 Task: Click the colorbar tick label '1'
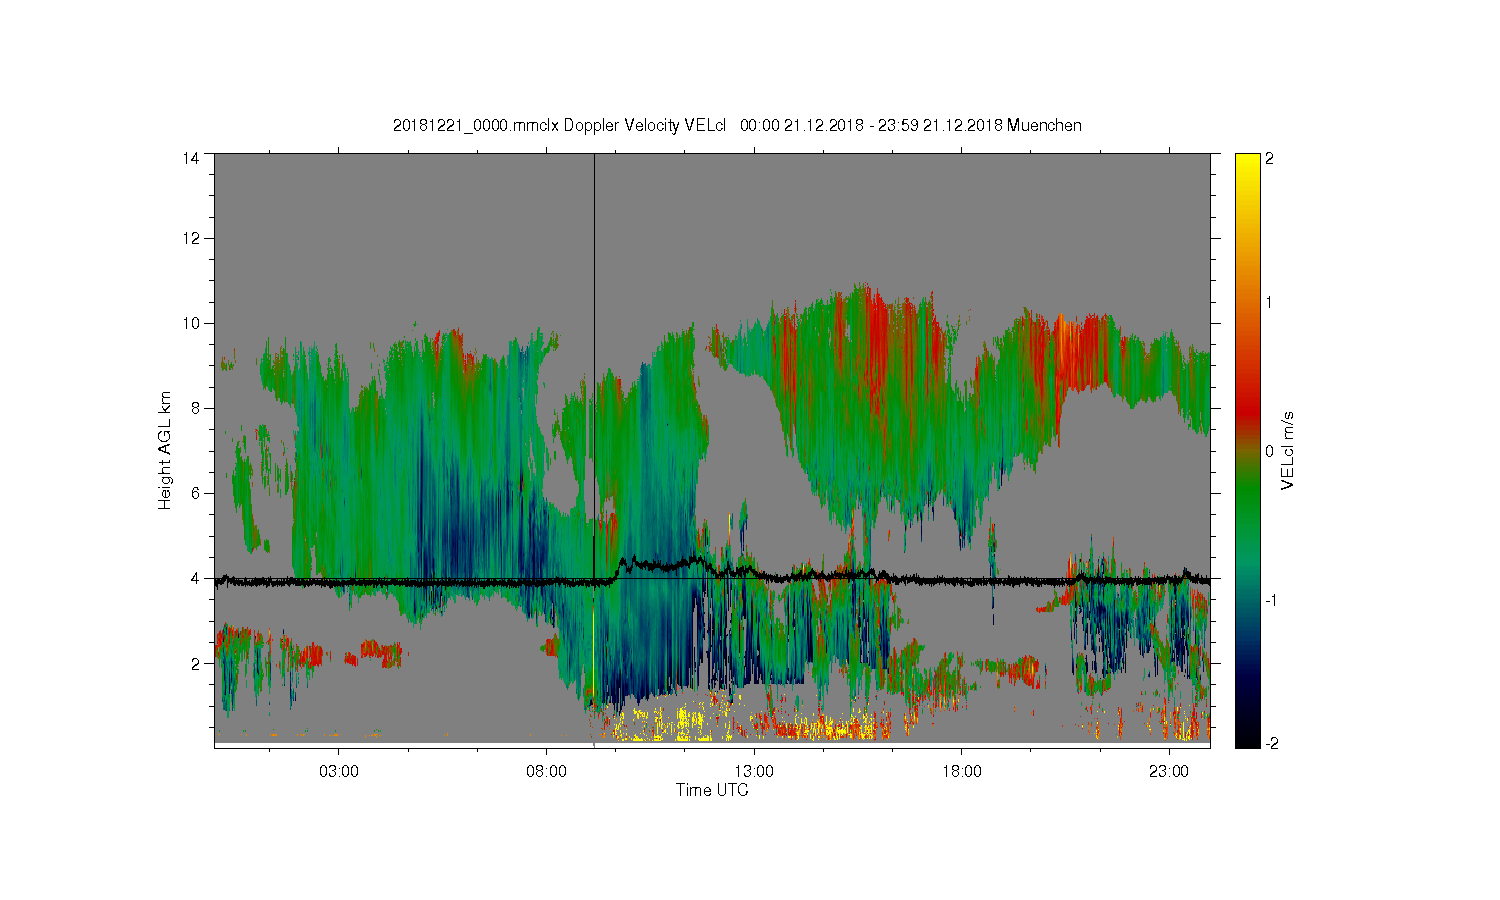(1270, 302)
